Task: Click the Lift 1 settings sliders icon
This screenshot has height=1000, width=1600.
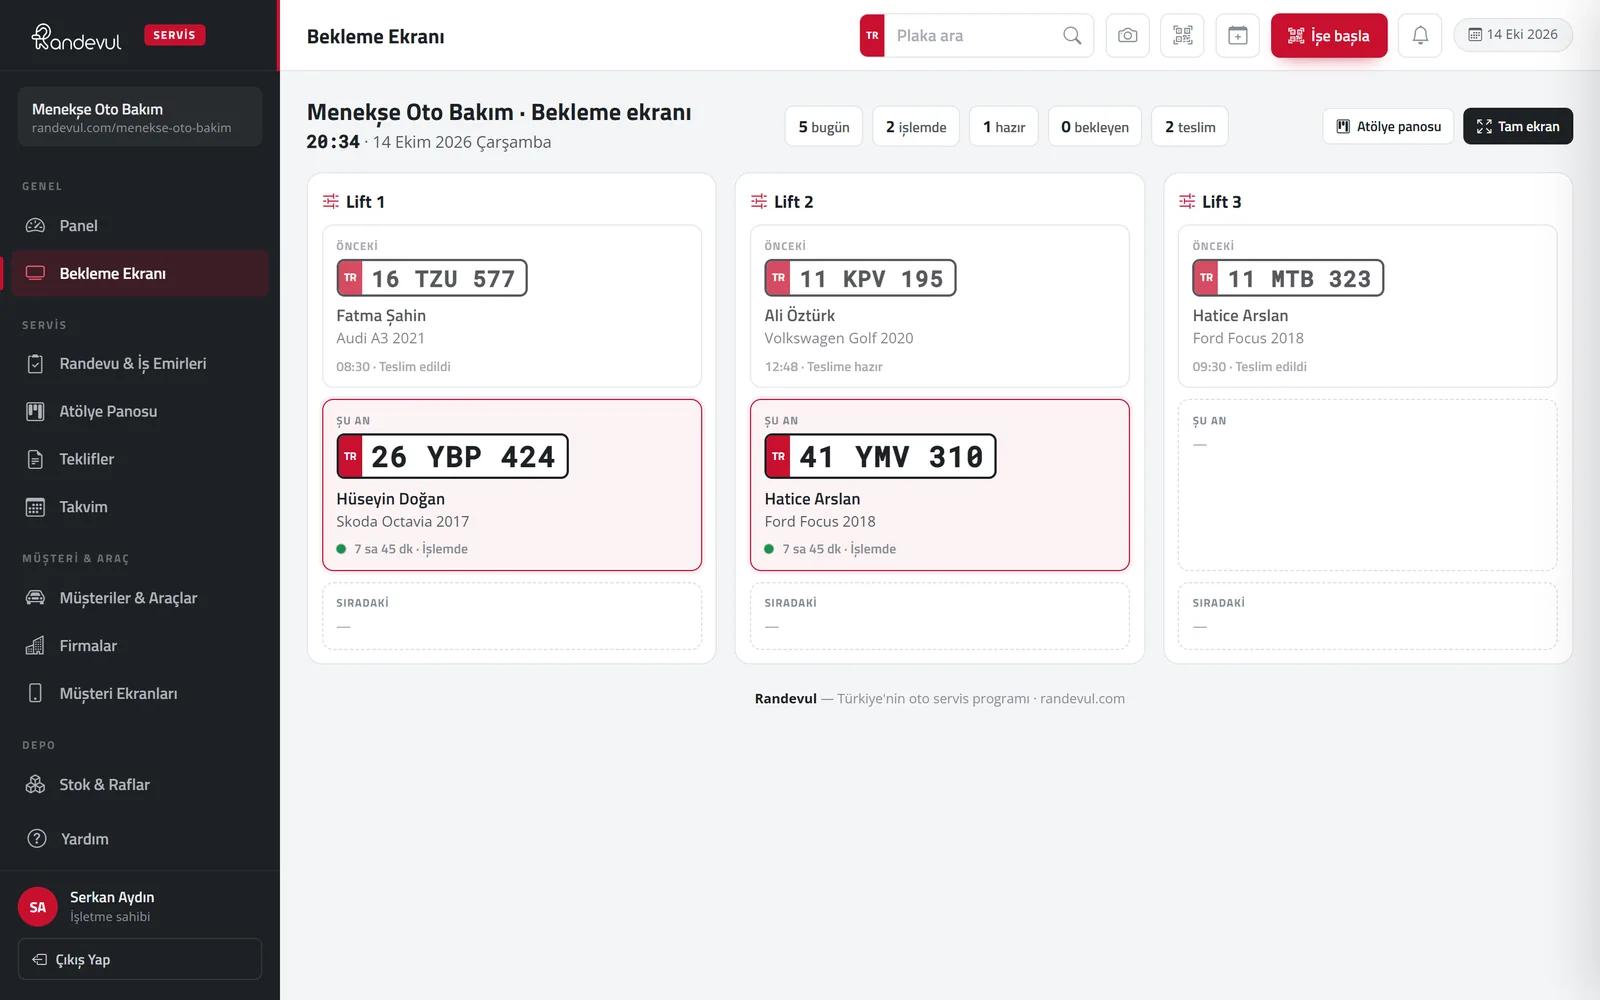Action: [331, 201]
